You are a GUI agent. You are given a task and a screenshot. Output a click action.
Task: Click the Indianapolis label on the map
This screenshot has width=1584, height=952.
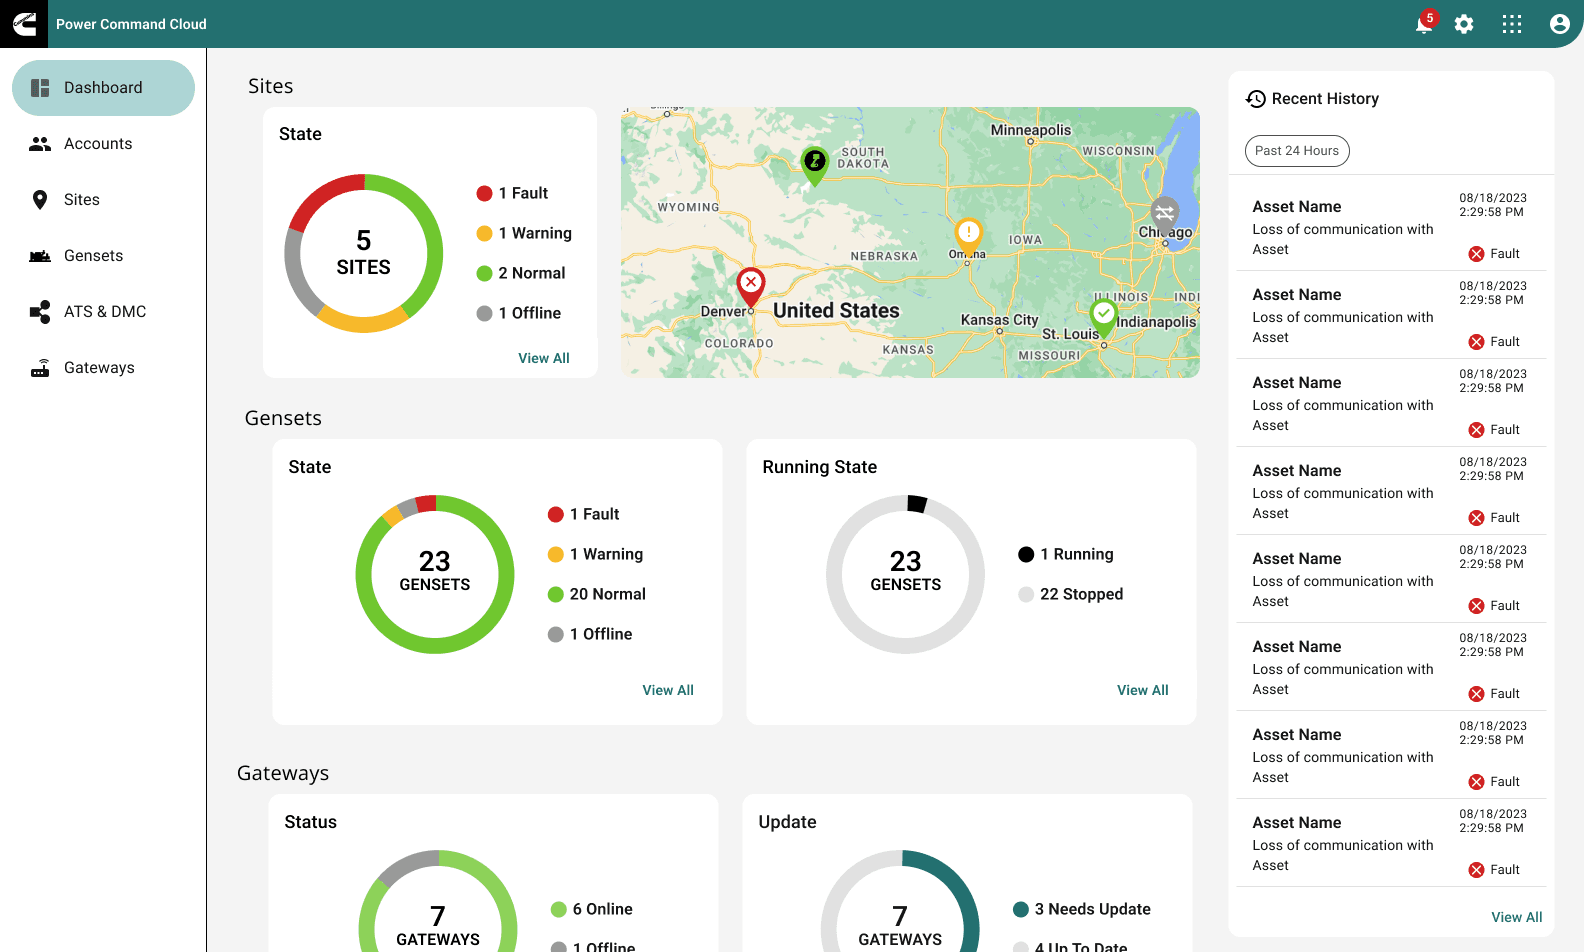1156,322
